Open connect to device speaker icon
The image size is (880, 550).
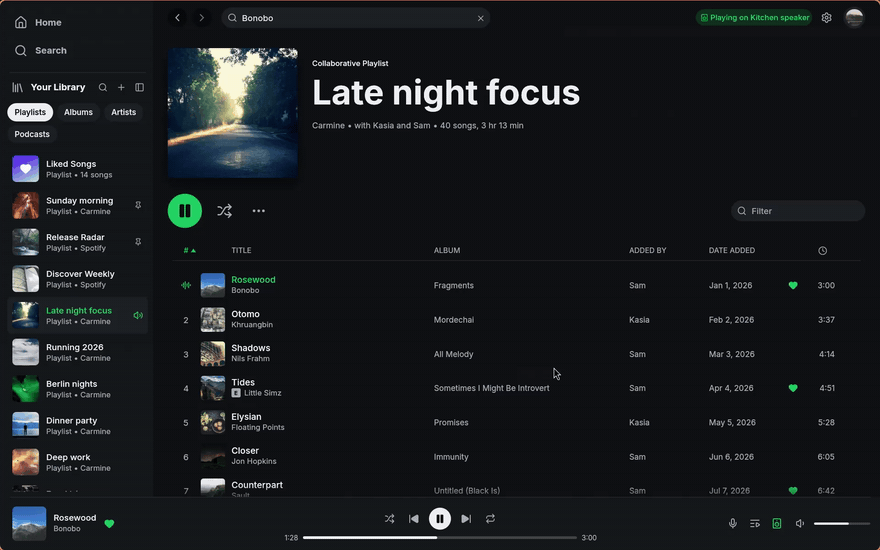click(x=777, y=524)
